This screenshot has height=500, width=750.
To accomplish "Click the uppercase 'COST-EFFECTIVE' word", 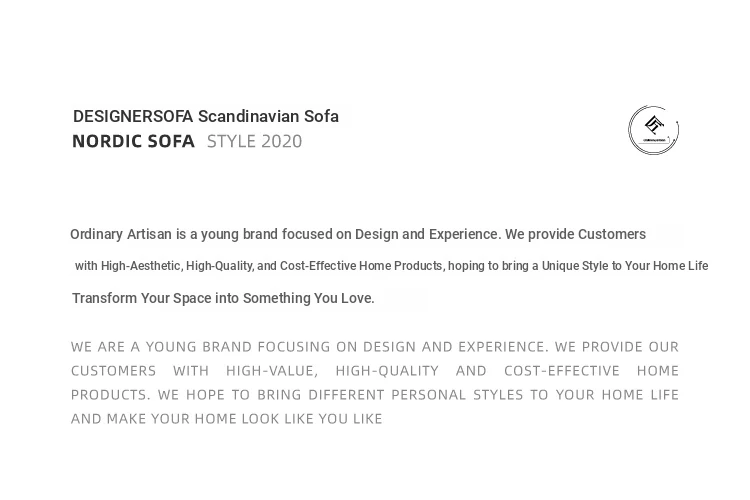I will (x=557, y=371).
